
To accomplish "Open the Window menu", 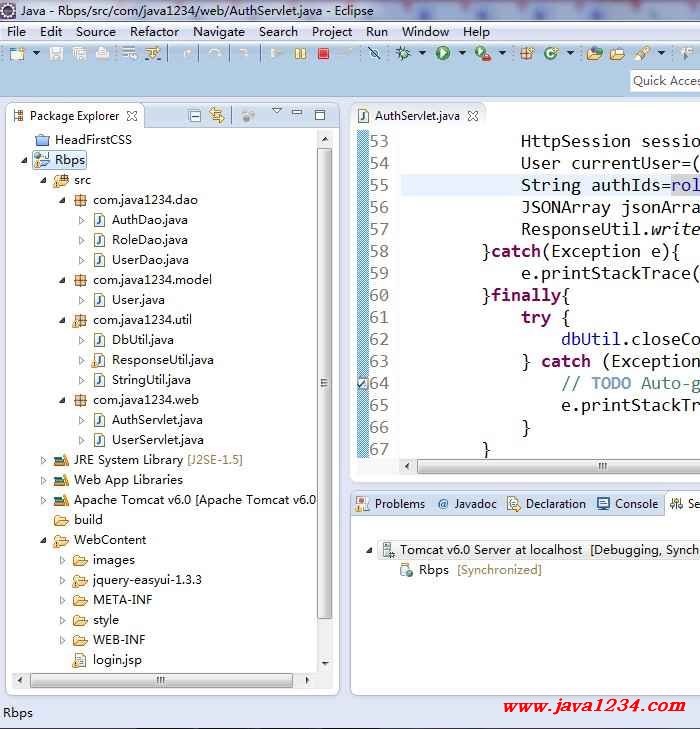I will (x=425, y=32).
